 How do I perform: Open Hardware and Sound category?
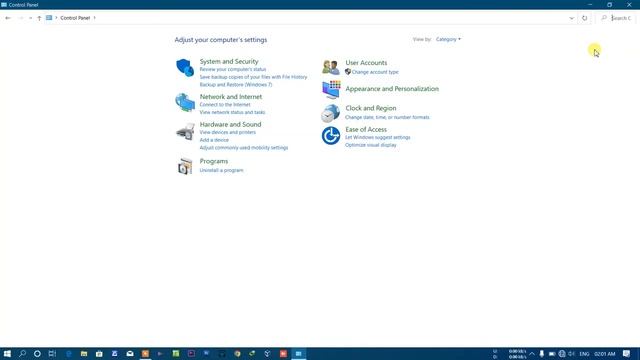pyautogui.click(x=230, y=124)
